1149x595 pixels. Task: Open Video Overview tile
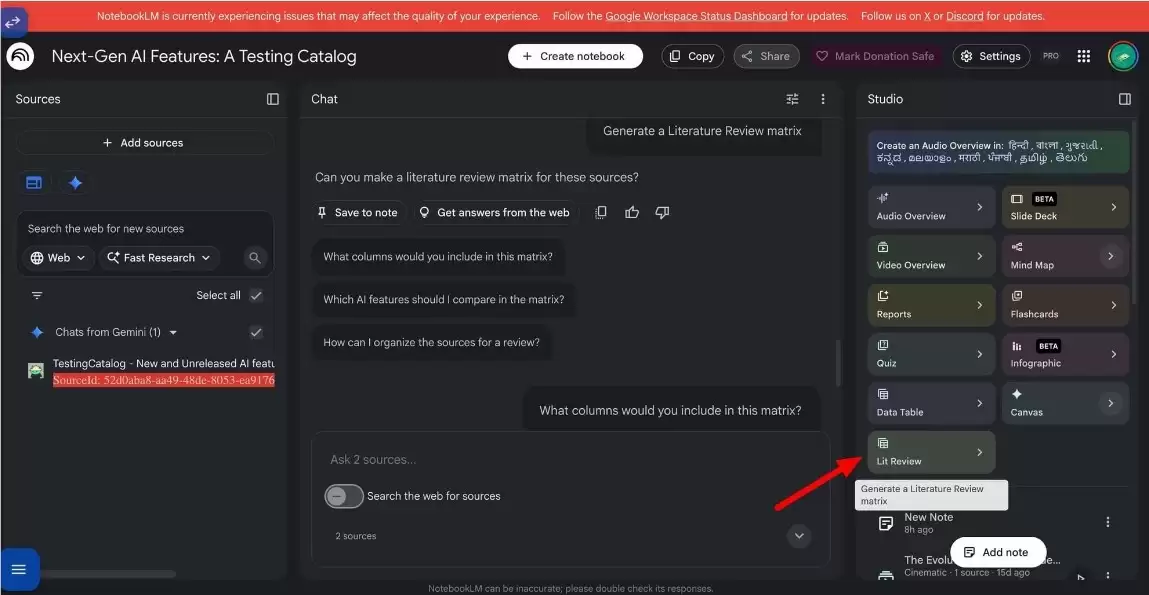[931, 256]
